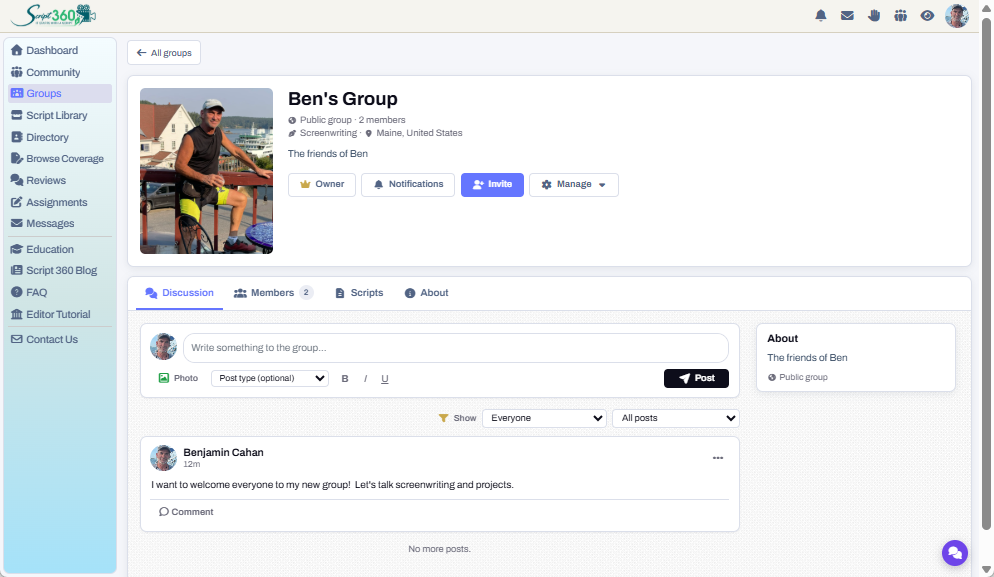Click the Post button
The image size is (994, 577).
(696, 379)
